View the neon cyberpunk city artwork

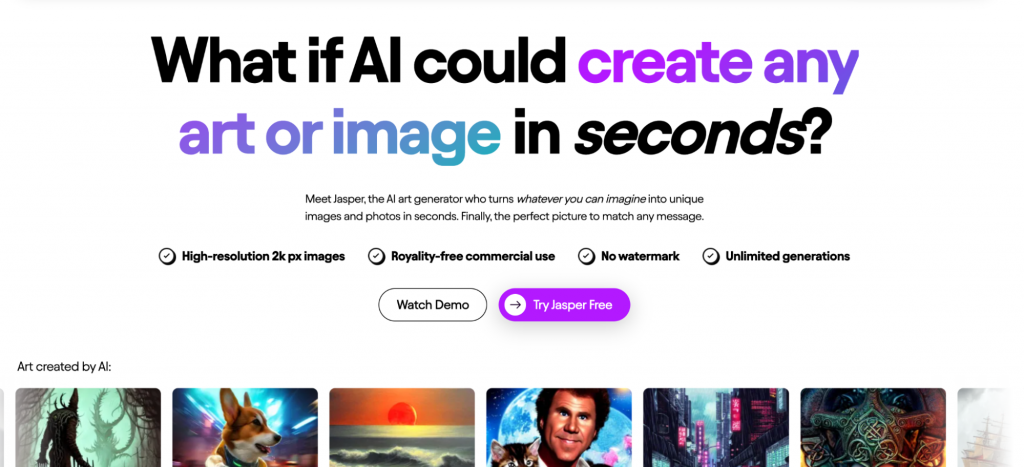pos(716,428)
